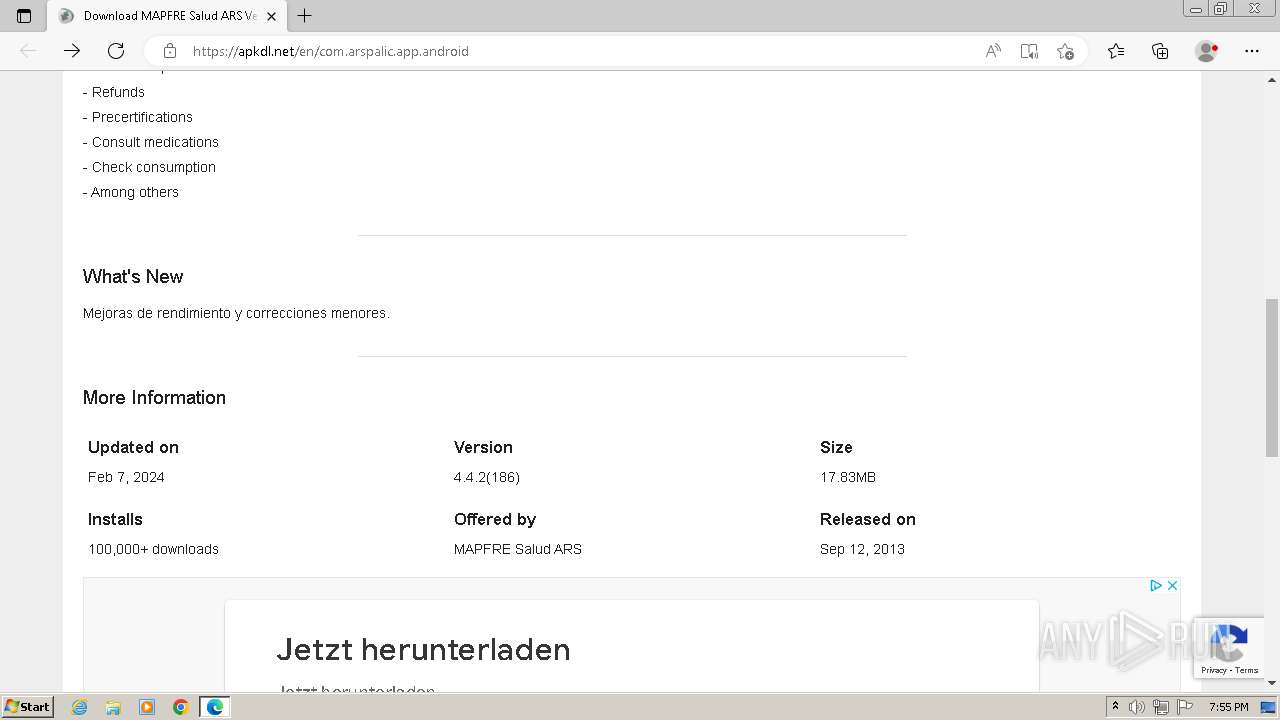1280x720 pixels.
Task: Click the AdChoices icon on the ad
Action: click(x=1155, y=585)
